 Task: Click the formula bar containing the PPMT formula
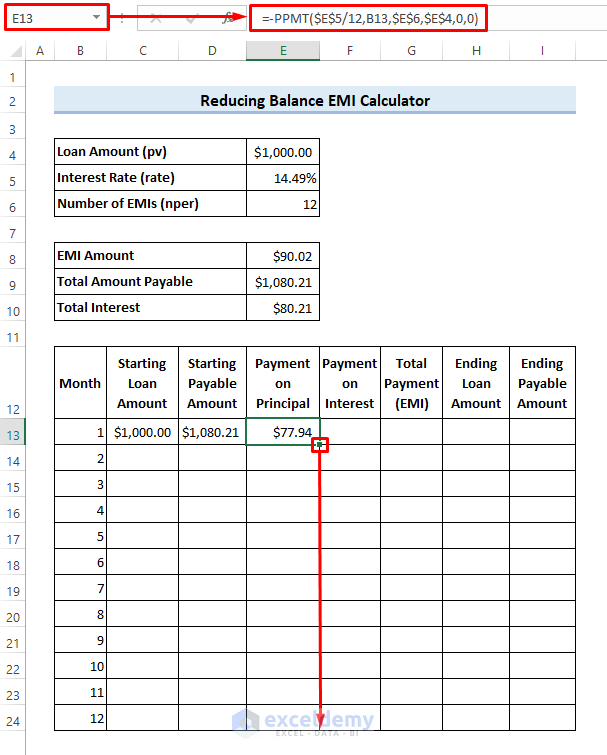coord(368,18)
